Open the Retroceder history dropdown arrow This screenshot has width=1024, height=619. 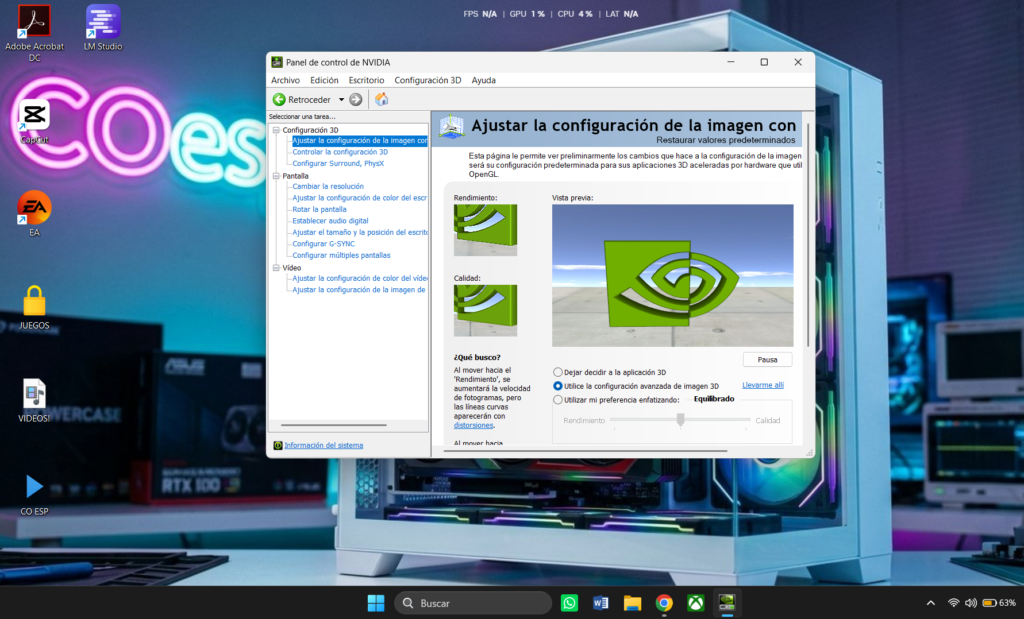point(341,100)
